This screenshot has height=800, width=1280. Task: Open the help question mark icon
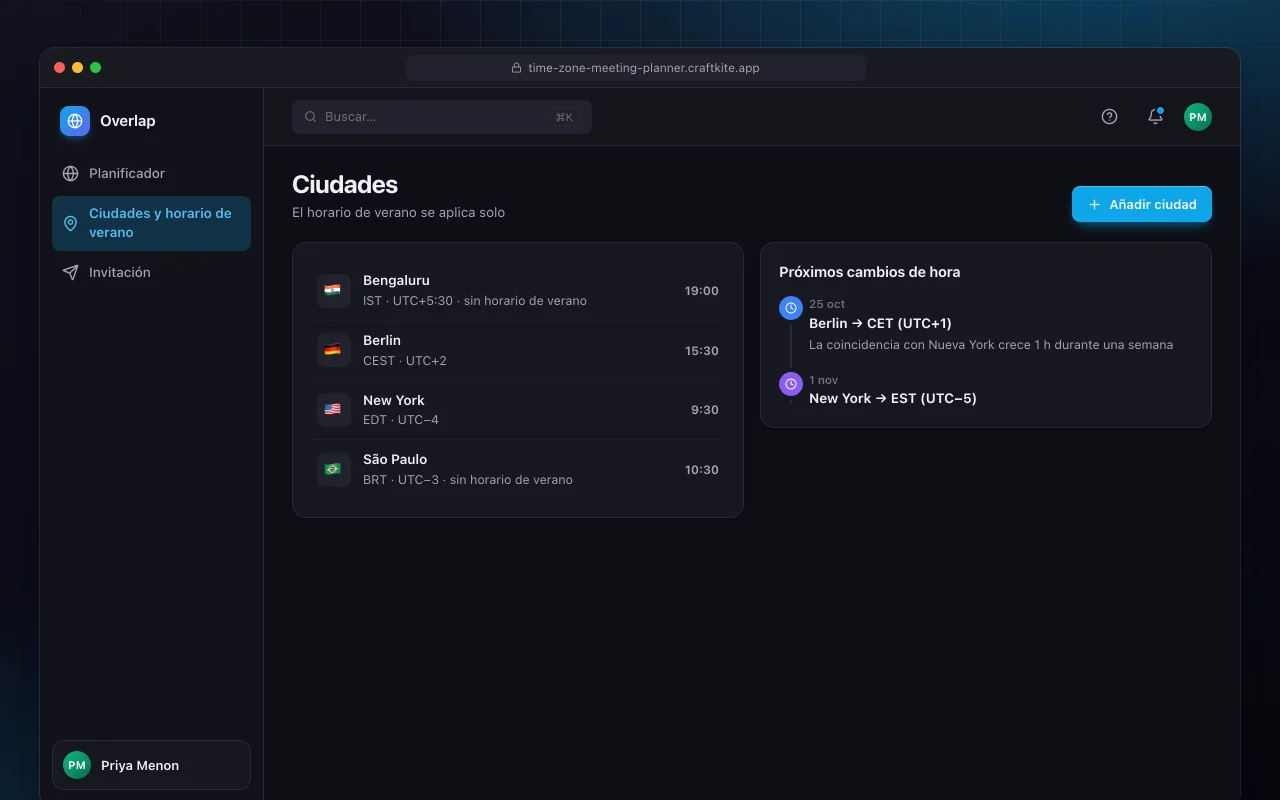[x=1109, y=117]
